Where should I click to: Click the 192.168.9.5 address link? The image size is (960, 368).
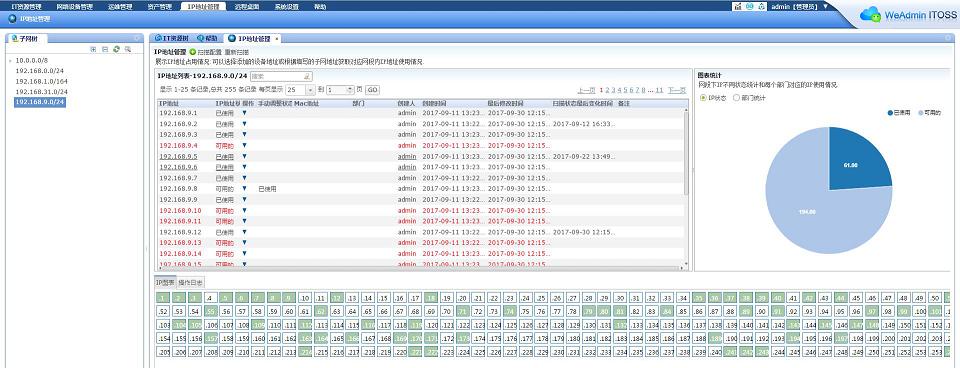178,156
